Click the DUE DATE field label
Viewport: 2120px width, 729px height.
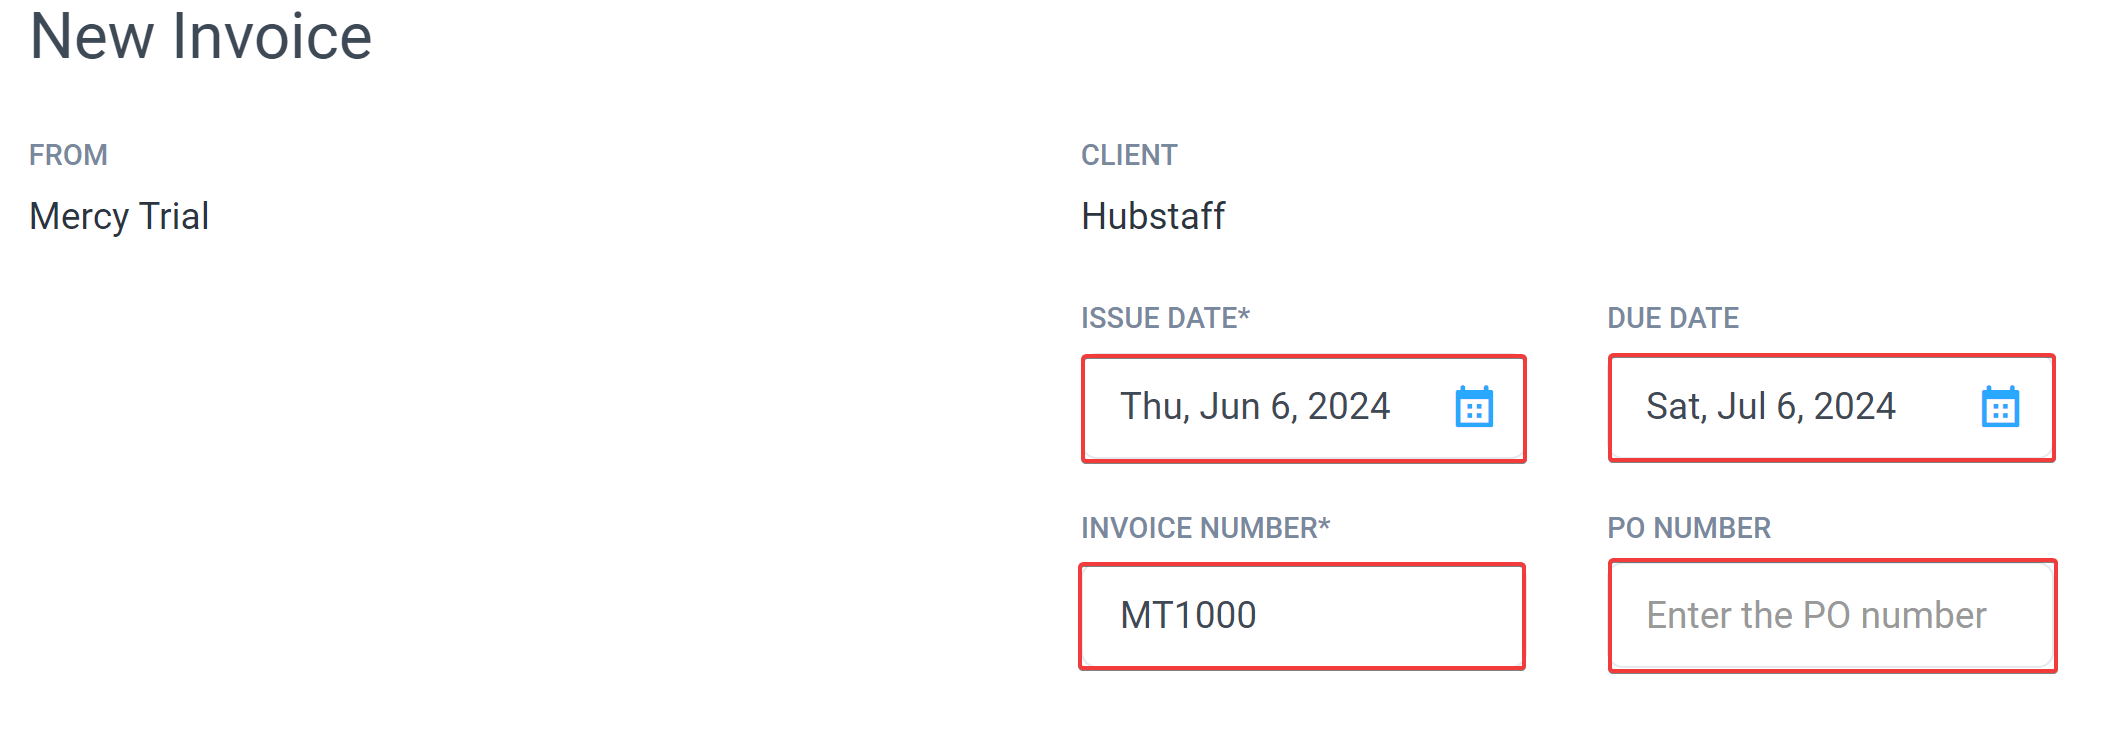click(x=1673, y=318)
